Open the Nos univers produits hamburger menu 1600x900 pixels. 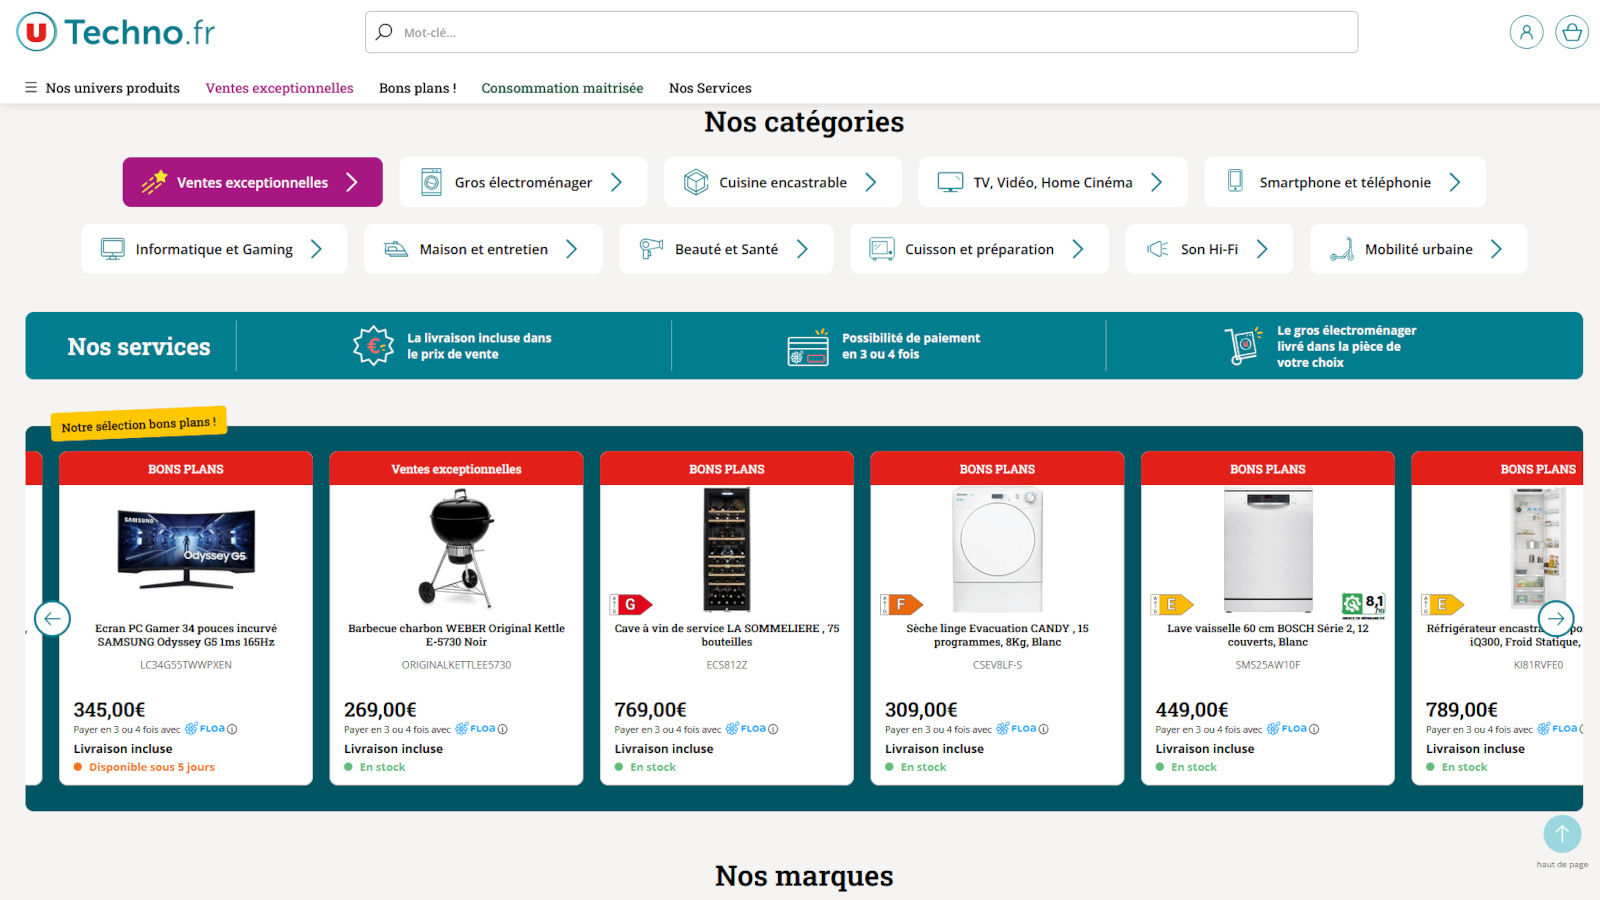[102, 88]
